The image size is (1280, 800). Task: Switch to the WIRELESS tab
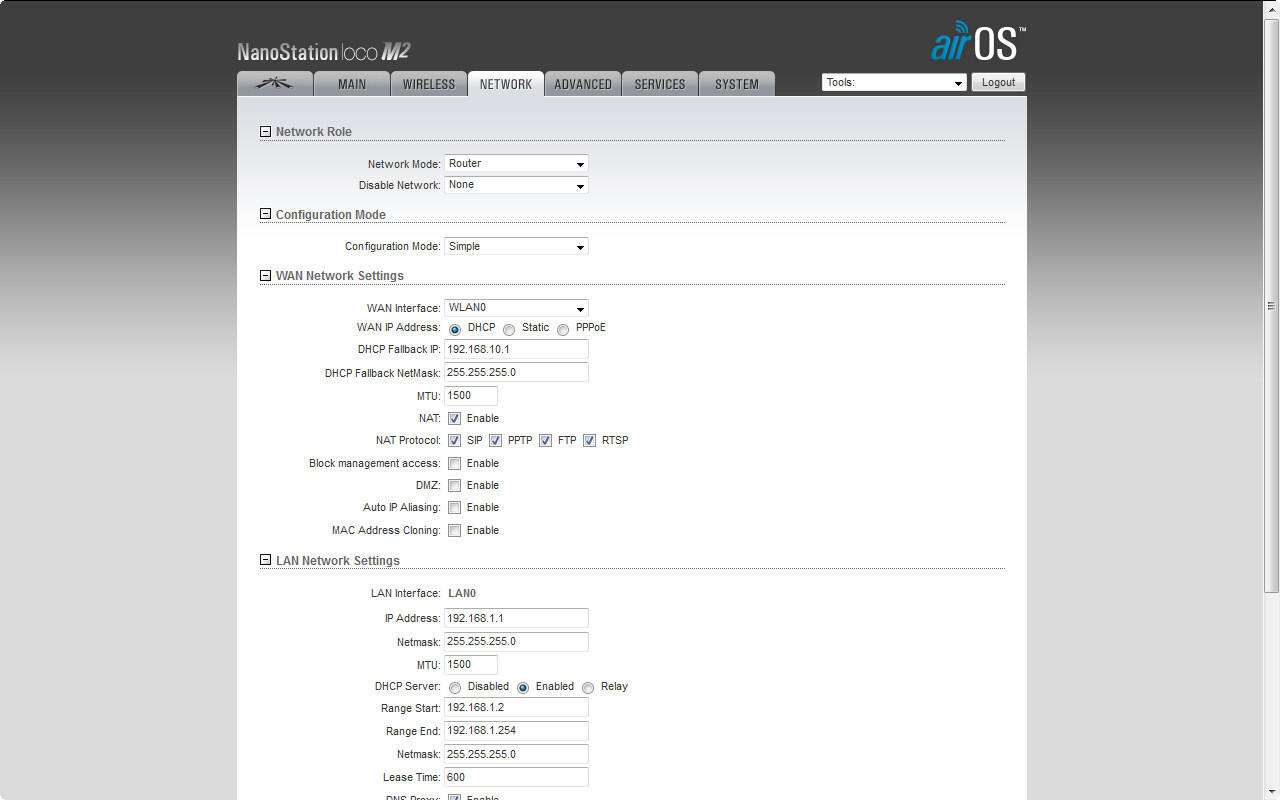click(x=428, y=84)
